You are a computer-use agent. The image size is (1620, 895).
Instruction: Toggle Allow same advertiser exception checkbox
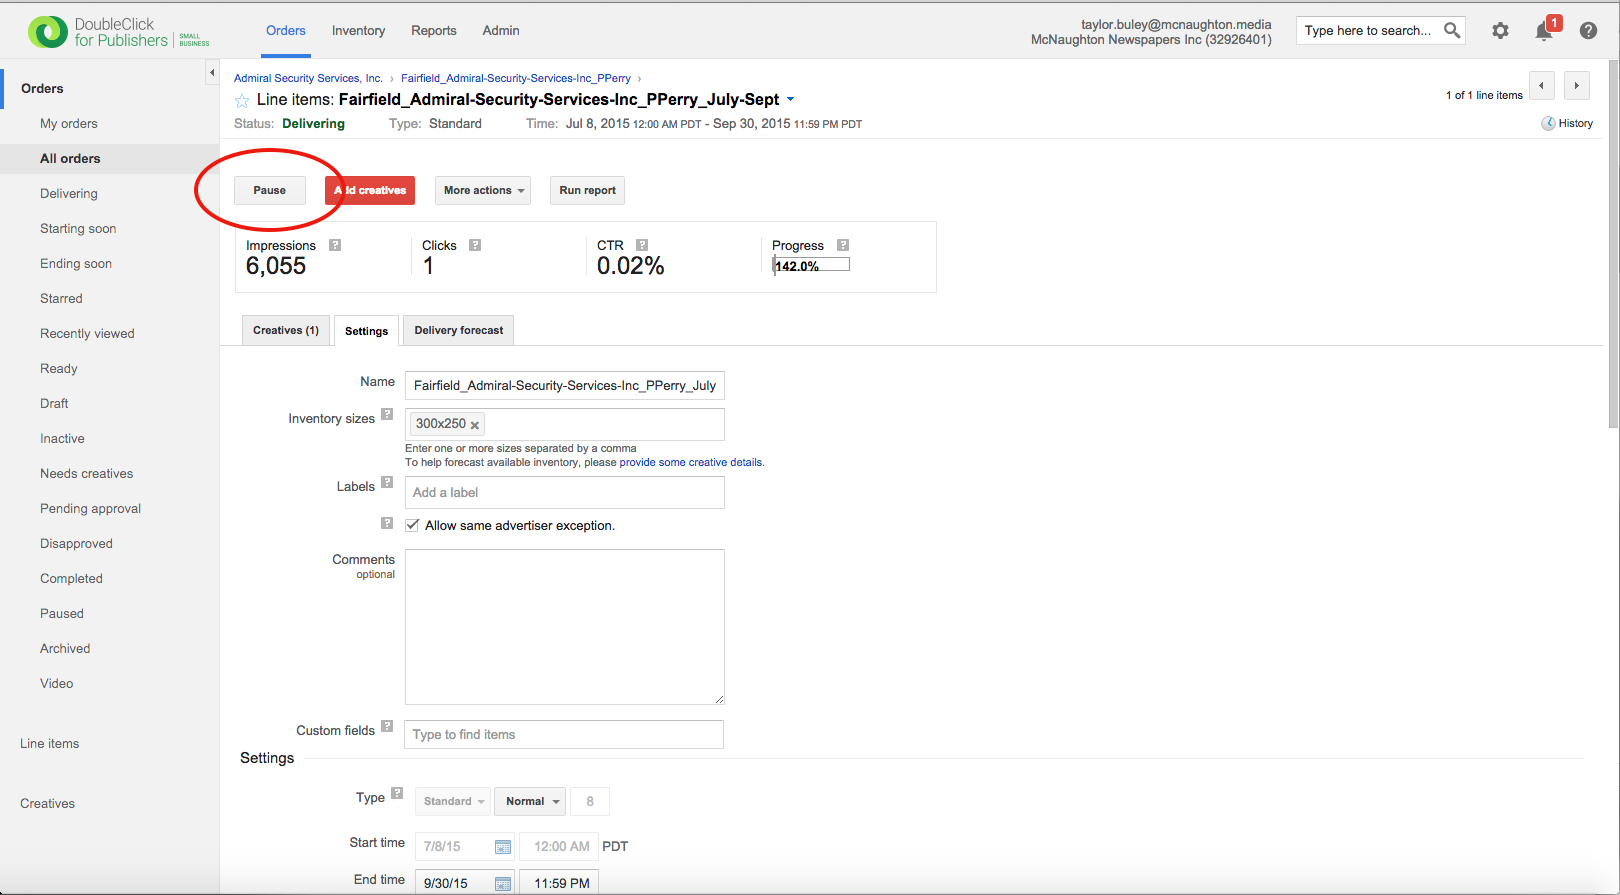412,525
